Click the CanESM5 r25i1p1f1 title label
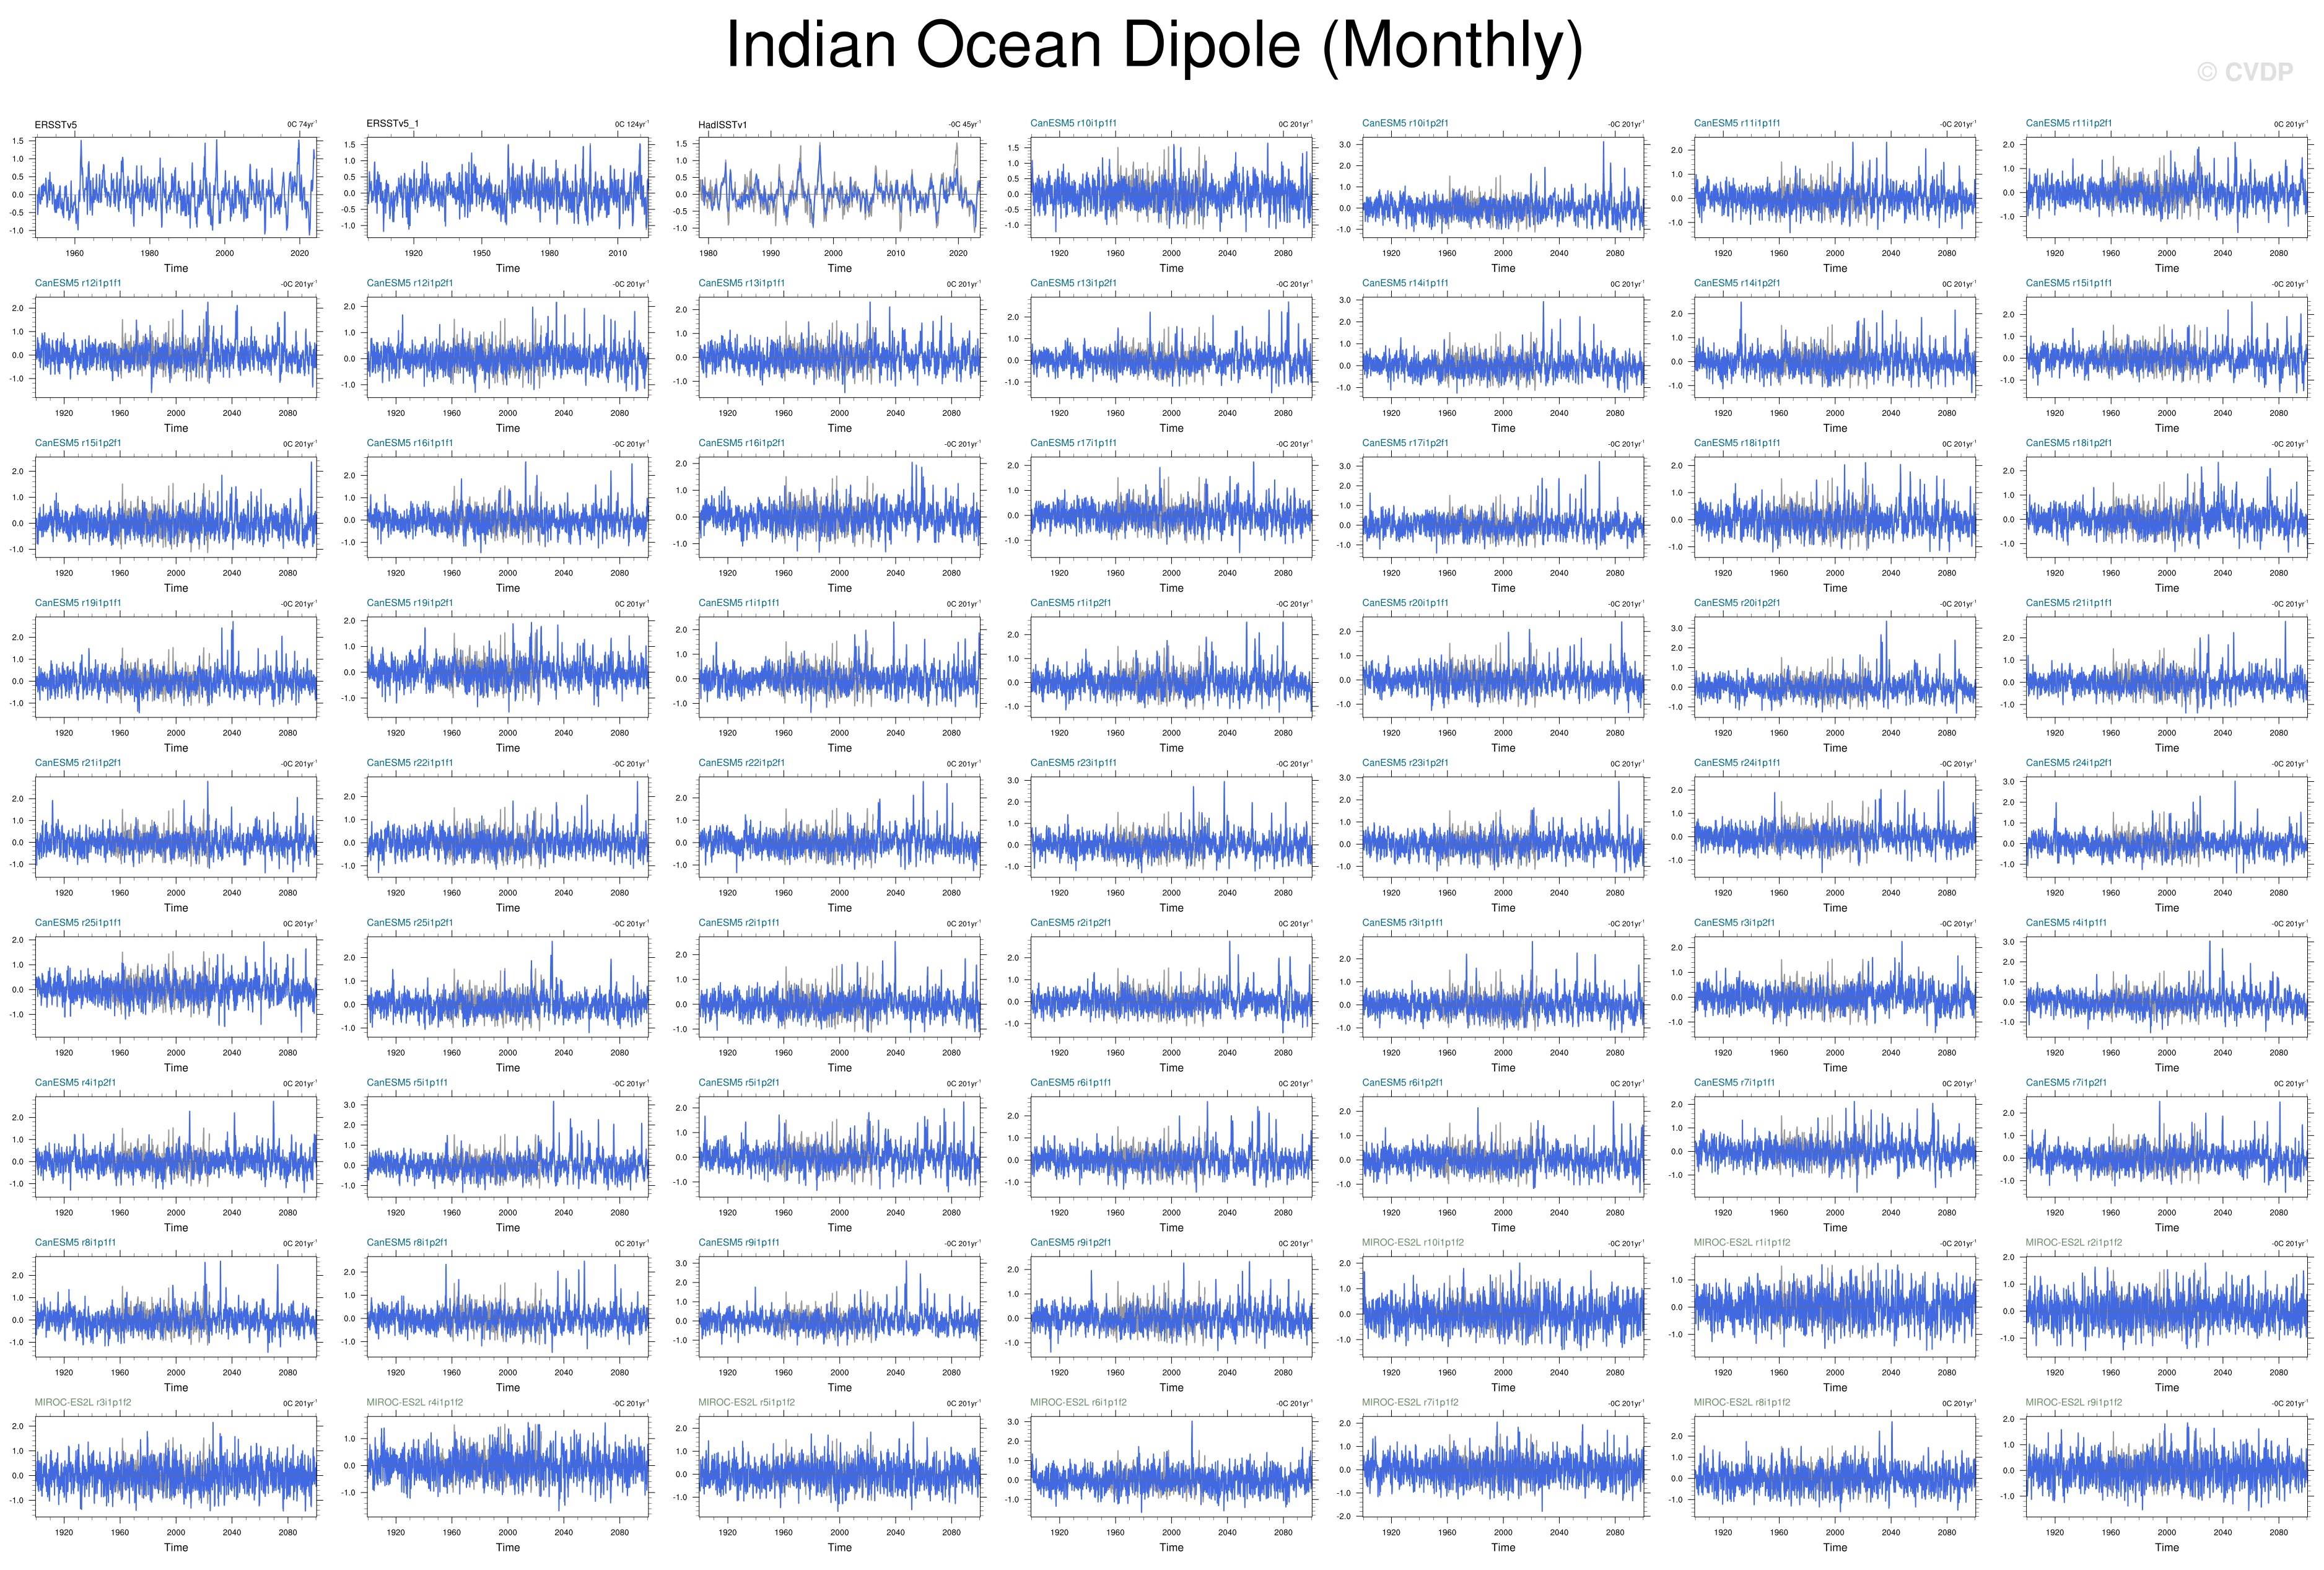2324x1570 pixels. [78, 923]
